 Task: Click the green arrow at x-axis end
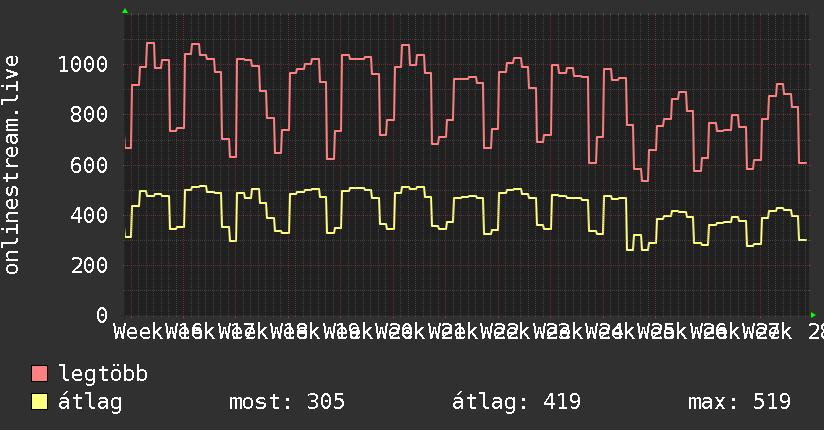(813, 315)
